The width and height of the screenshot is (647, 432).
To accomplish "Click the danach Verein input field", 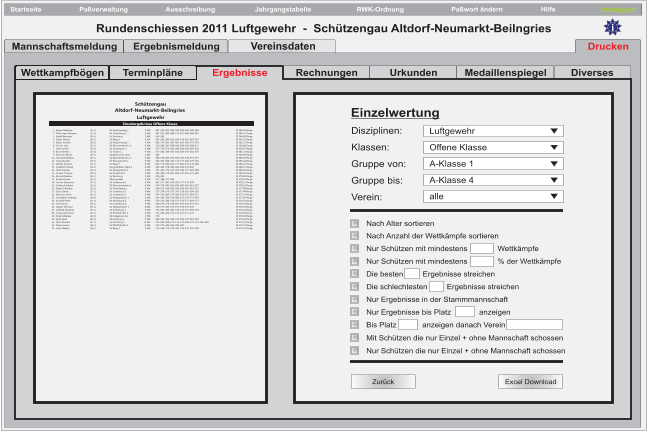I will tap(534, 325).
